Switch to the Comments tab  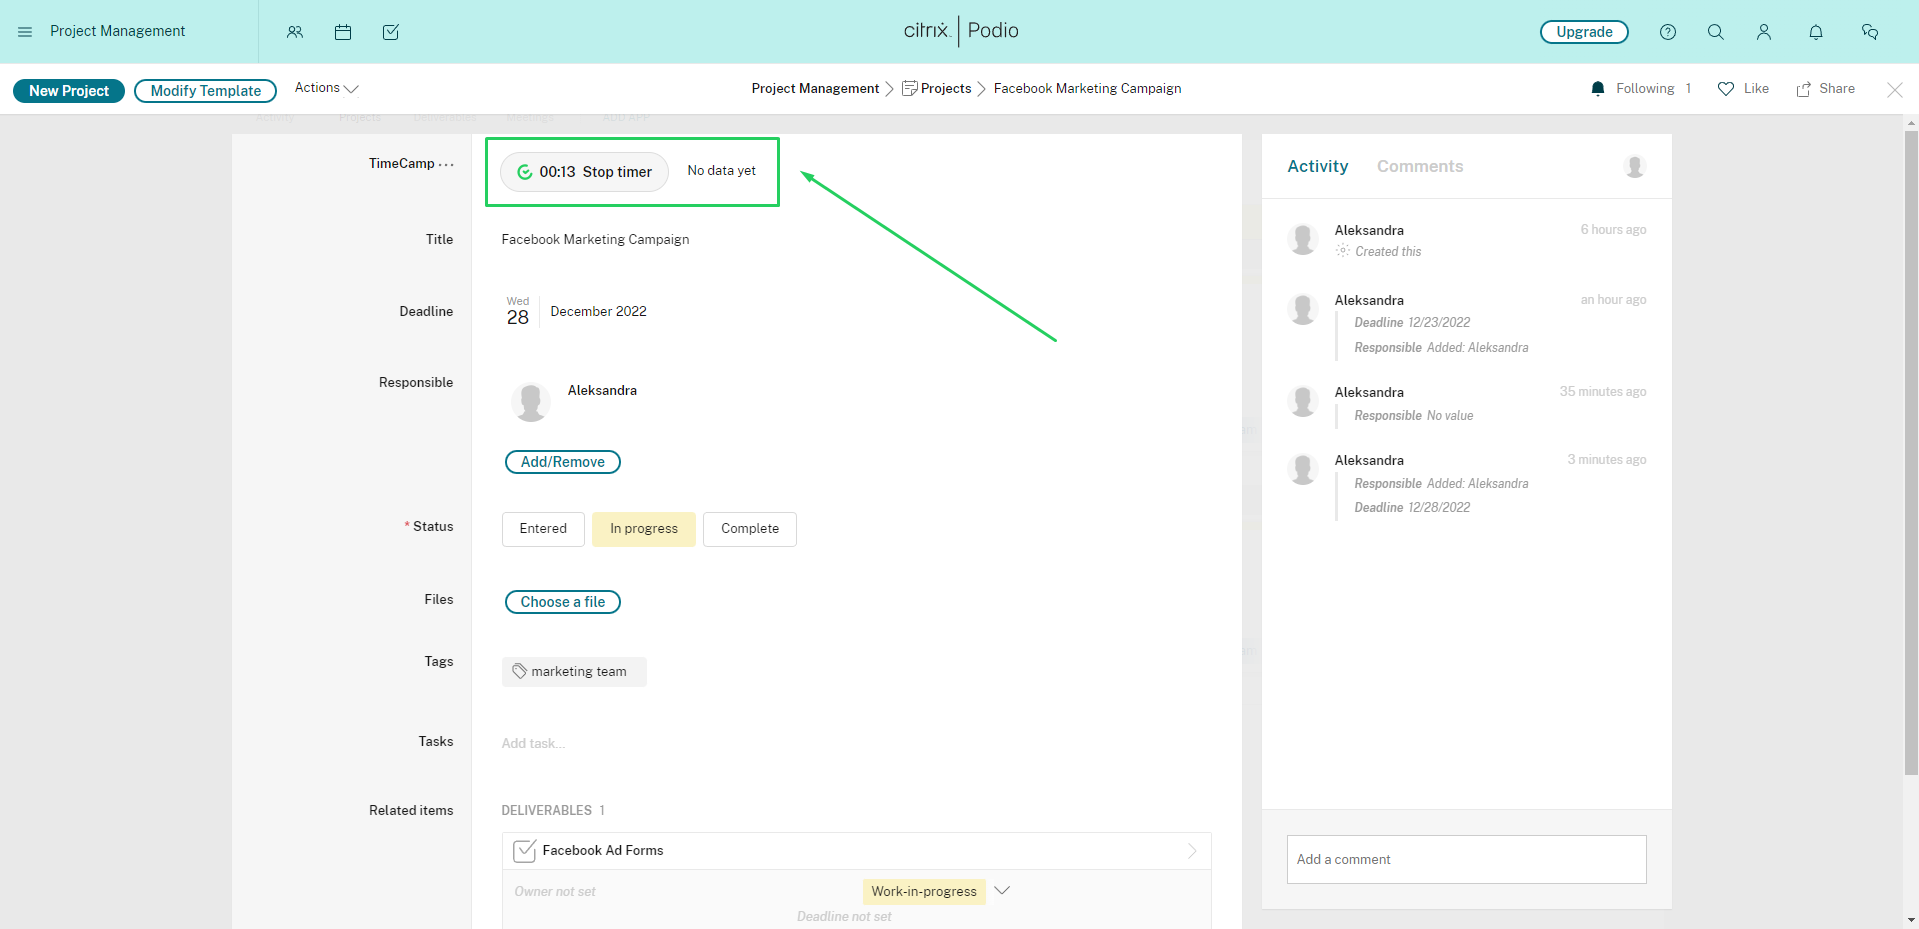coord(1419,166)
